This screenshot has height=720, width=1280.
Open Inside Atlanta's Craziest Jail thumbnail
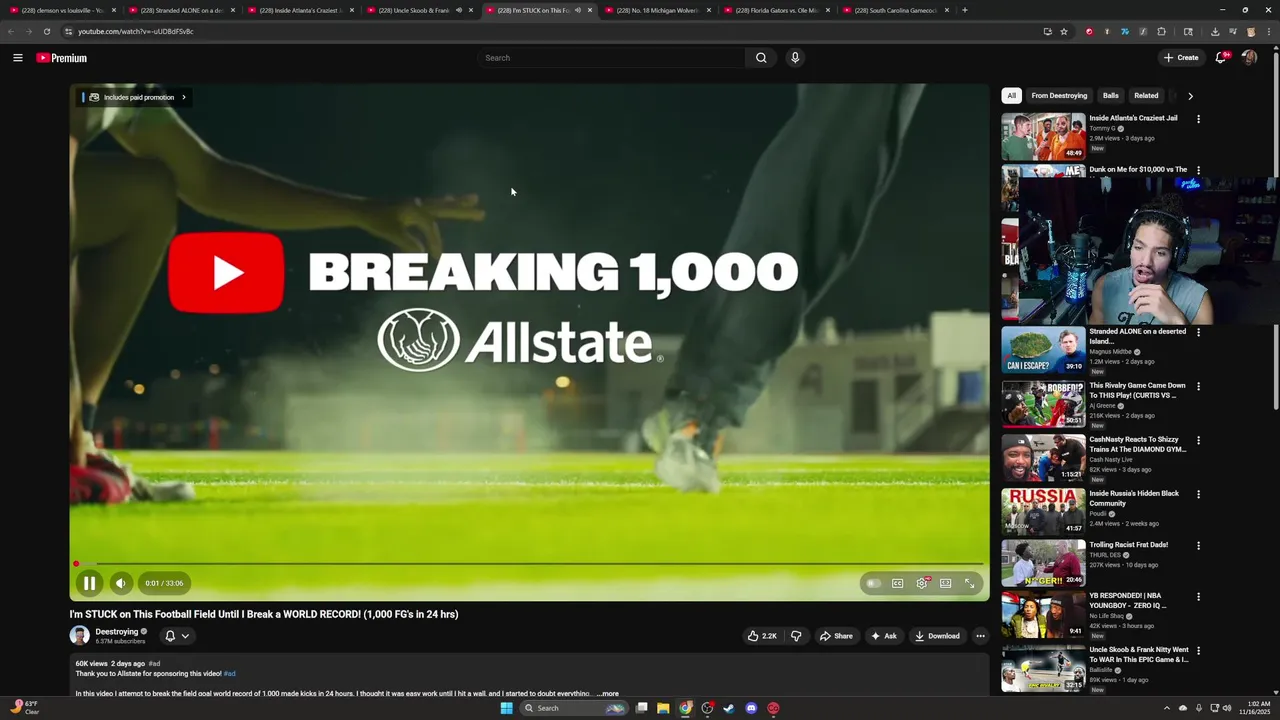coord(1043,136)
